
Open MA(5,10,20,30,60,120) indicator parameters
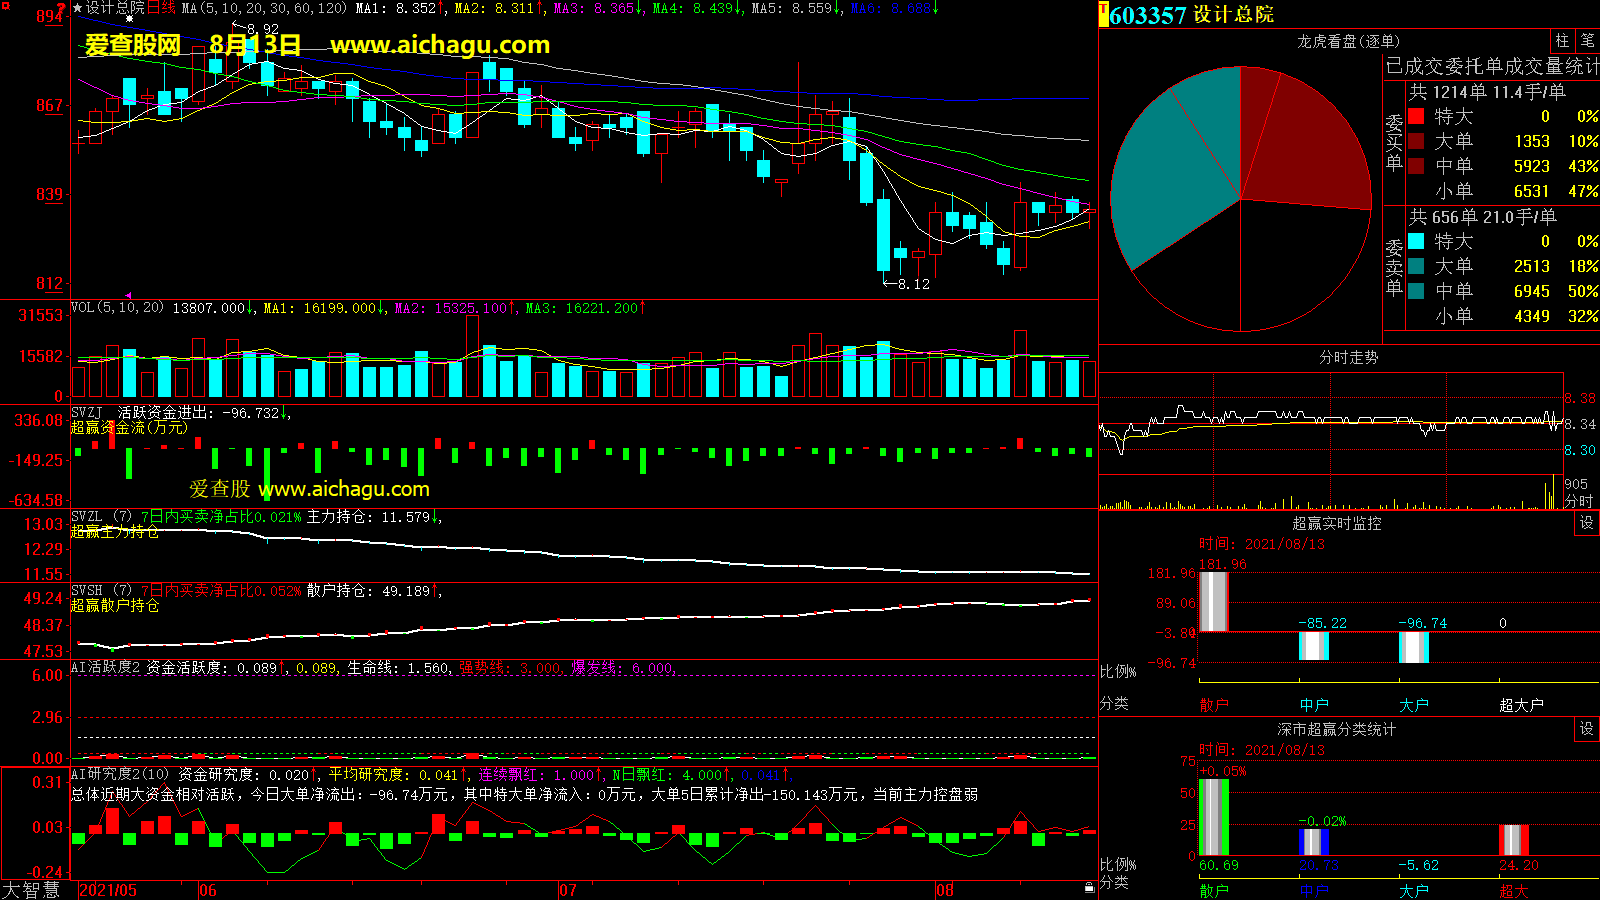pos(264,8)
